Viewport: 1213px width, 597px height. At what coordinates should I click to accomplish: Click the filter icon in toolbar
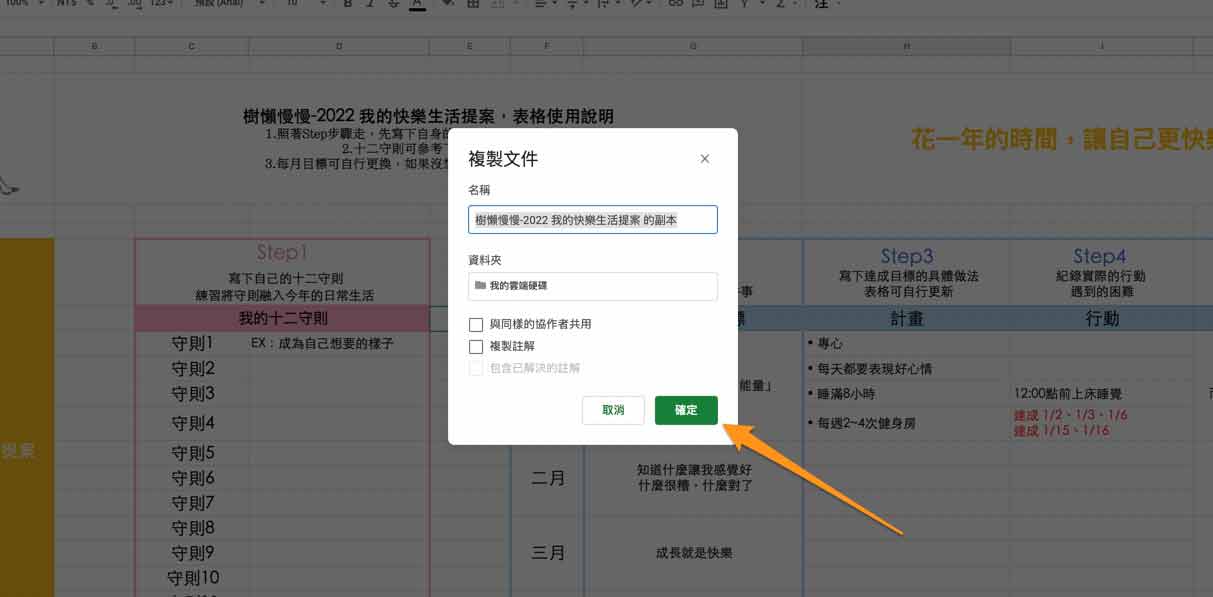tap(745, 4)
